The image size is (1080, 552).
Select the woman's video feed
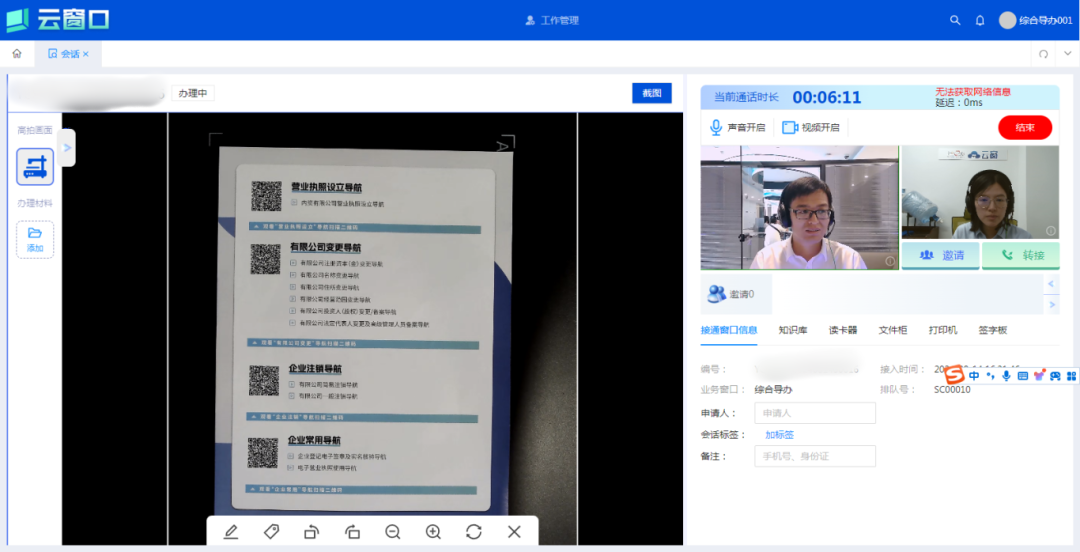pos(981,192)
